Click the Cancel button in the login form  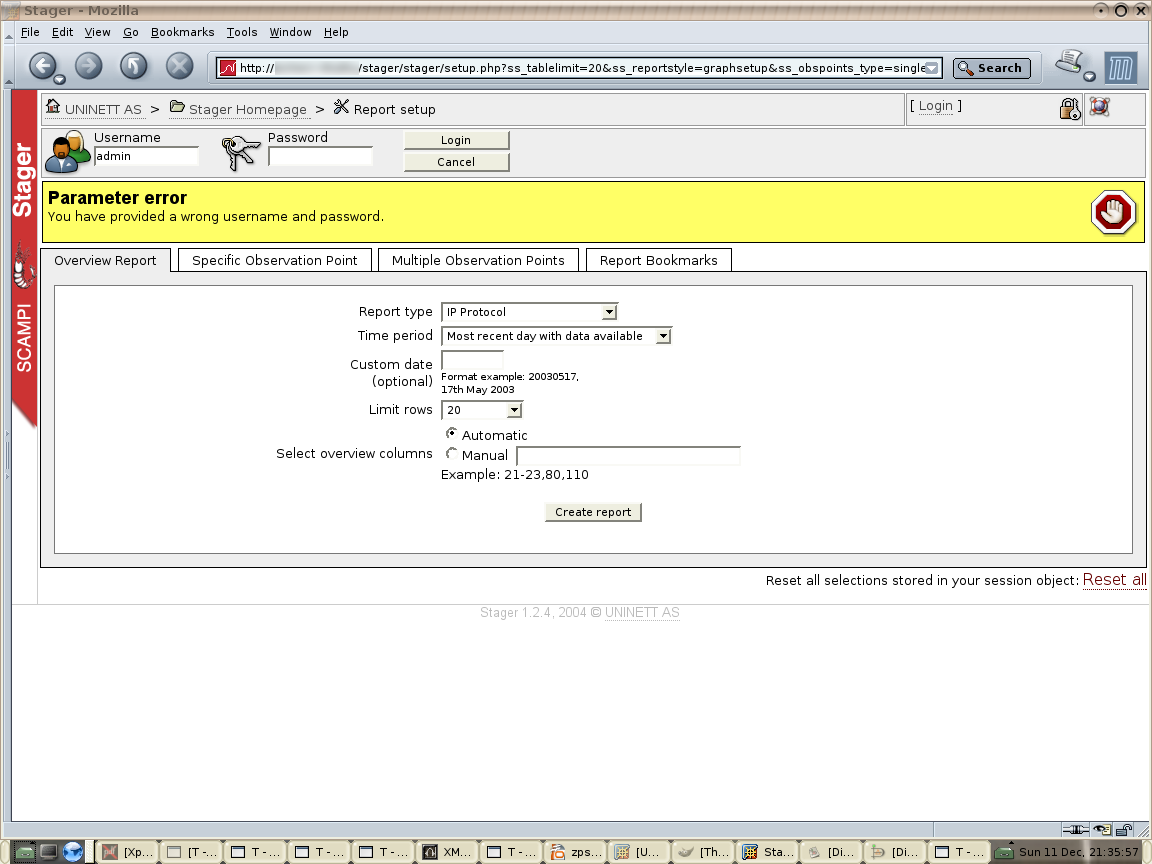pyautogui.click(x=456, y=162)
